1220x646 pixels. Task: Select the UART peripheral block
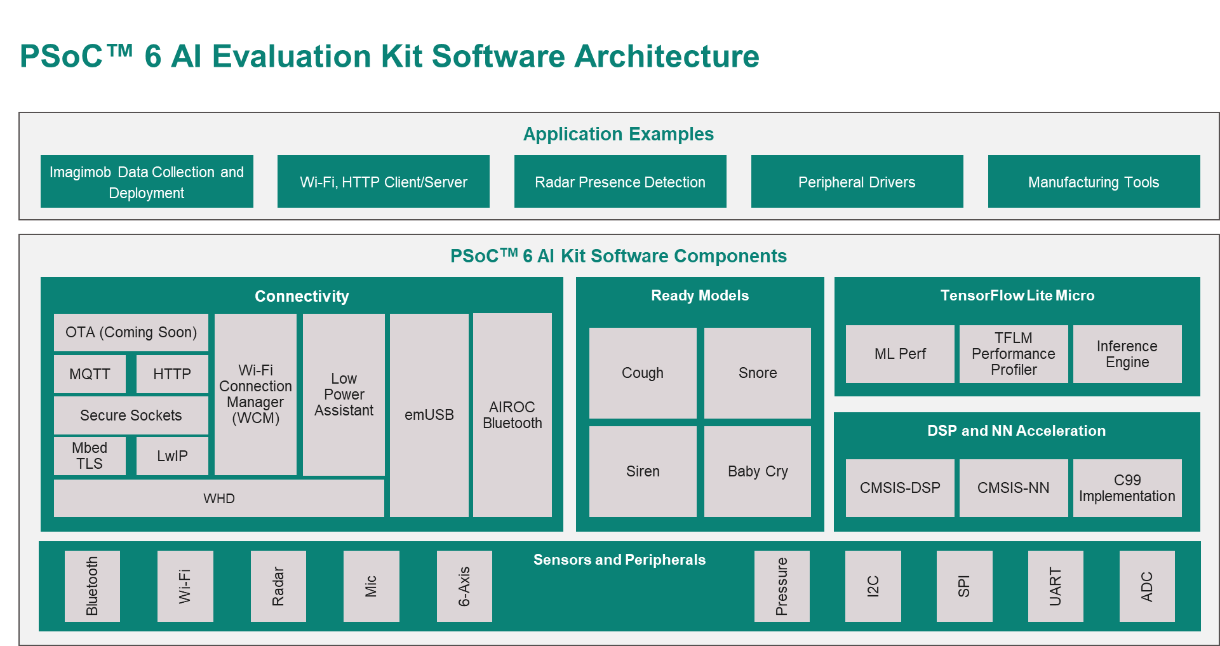[1055, 585]
